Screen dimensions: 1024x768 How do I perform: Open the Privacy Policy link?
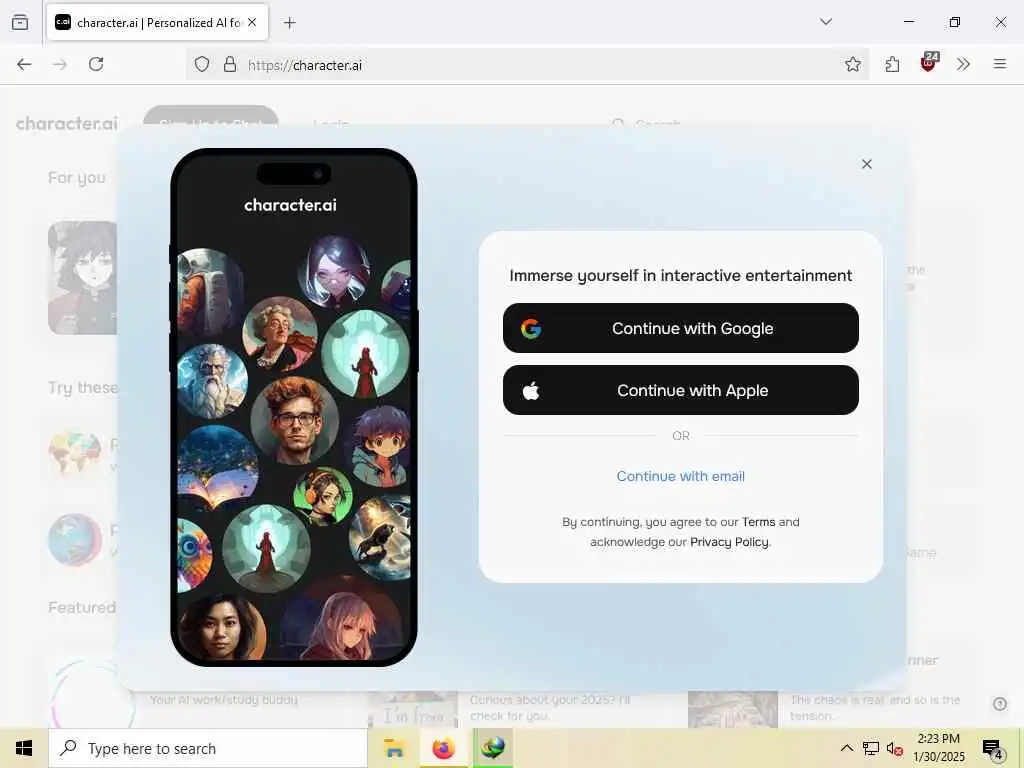tap(729, 542)
